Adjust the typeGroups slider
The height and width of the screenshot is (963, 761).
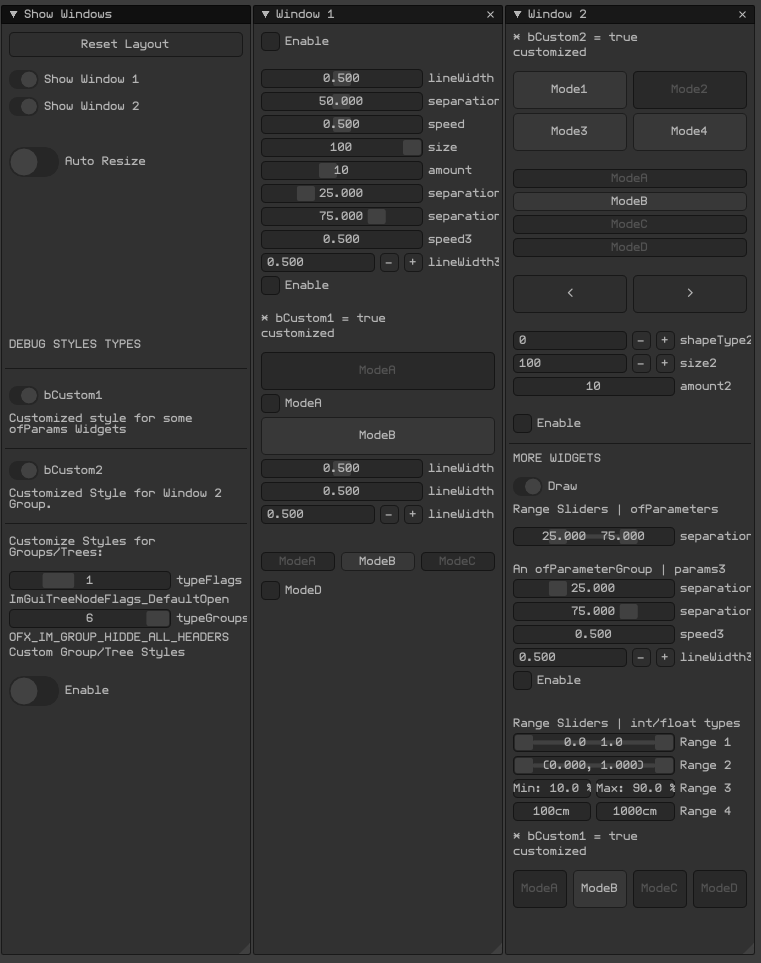90,618
